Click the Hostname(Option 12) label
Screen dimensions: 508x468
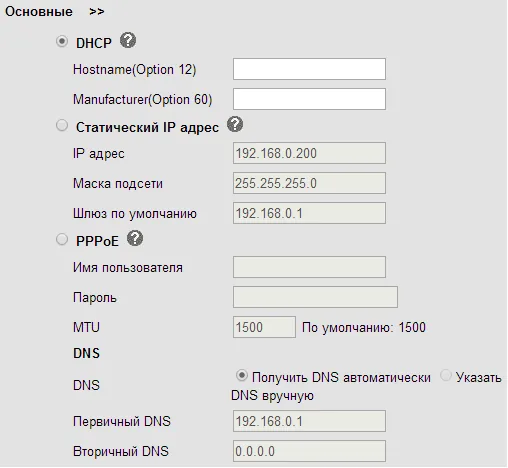pyautogui.click(x=135, y=70)
